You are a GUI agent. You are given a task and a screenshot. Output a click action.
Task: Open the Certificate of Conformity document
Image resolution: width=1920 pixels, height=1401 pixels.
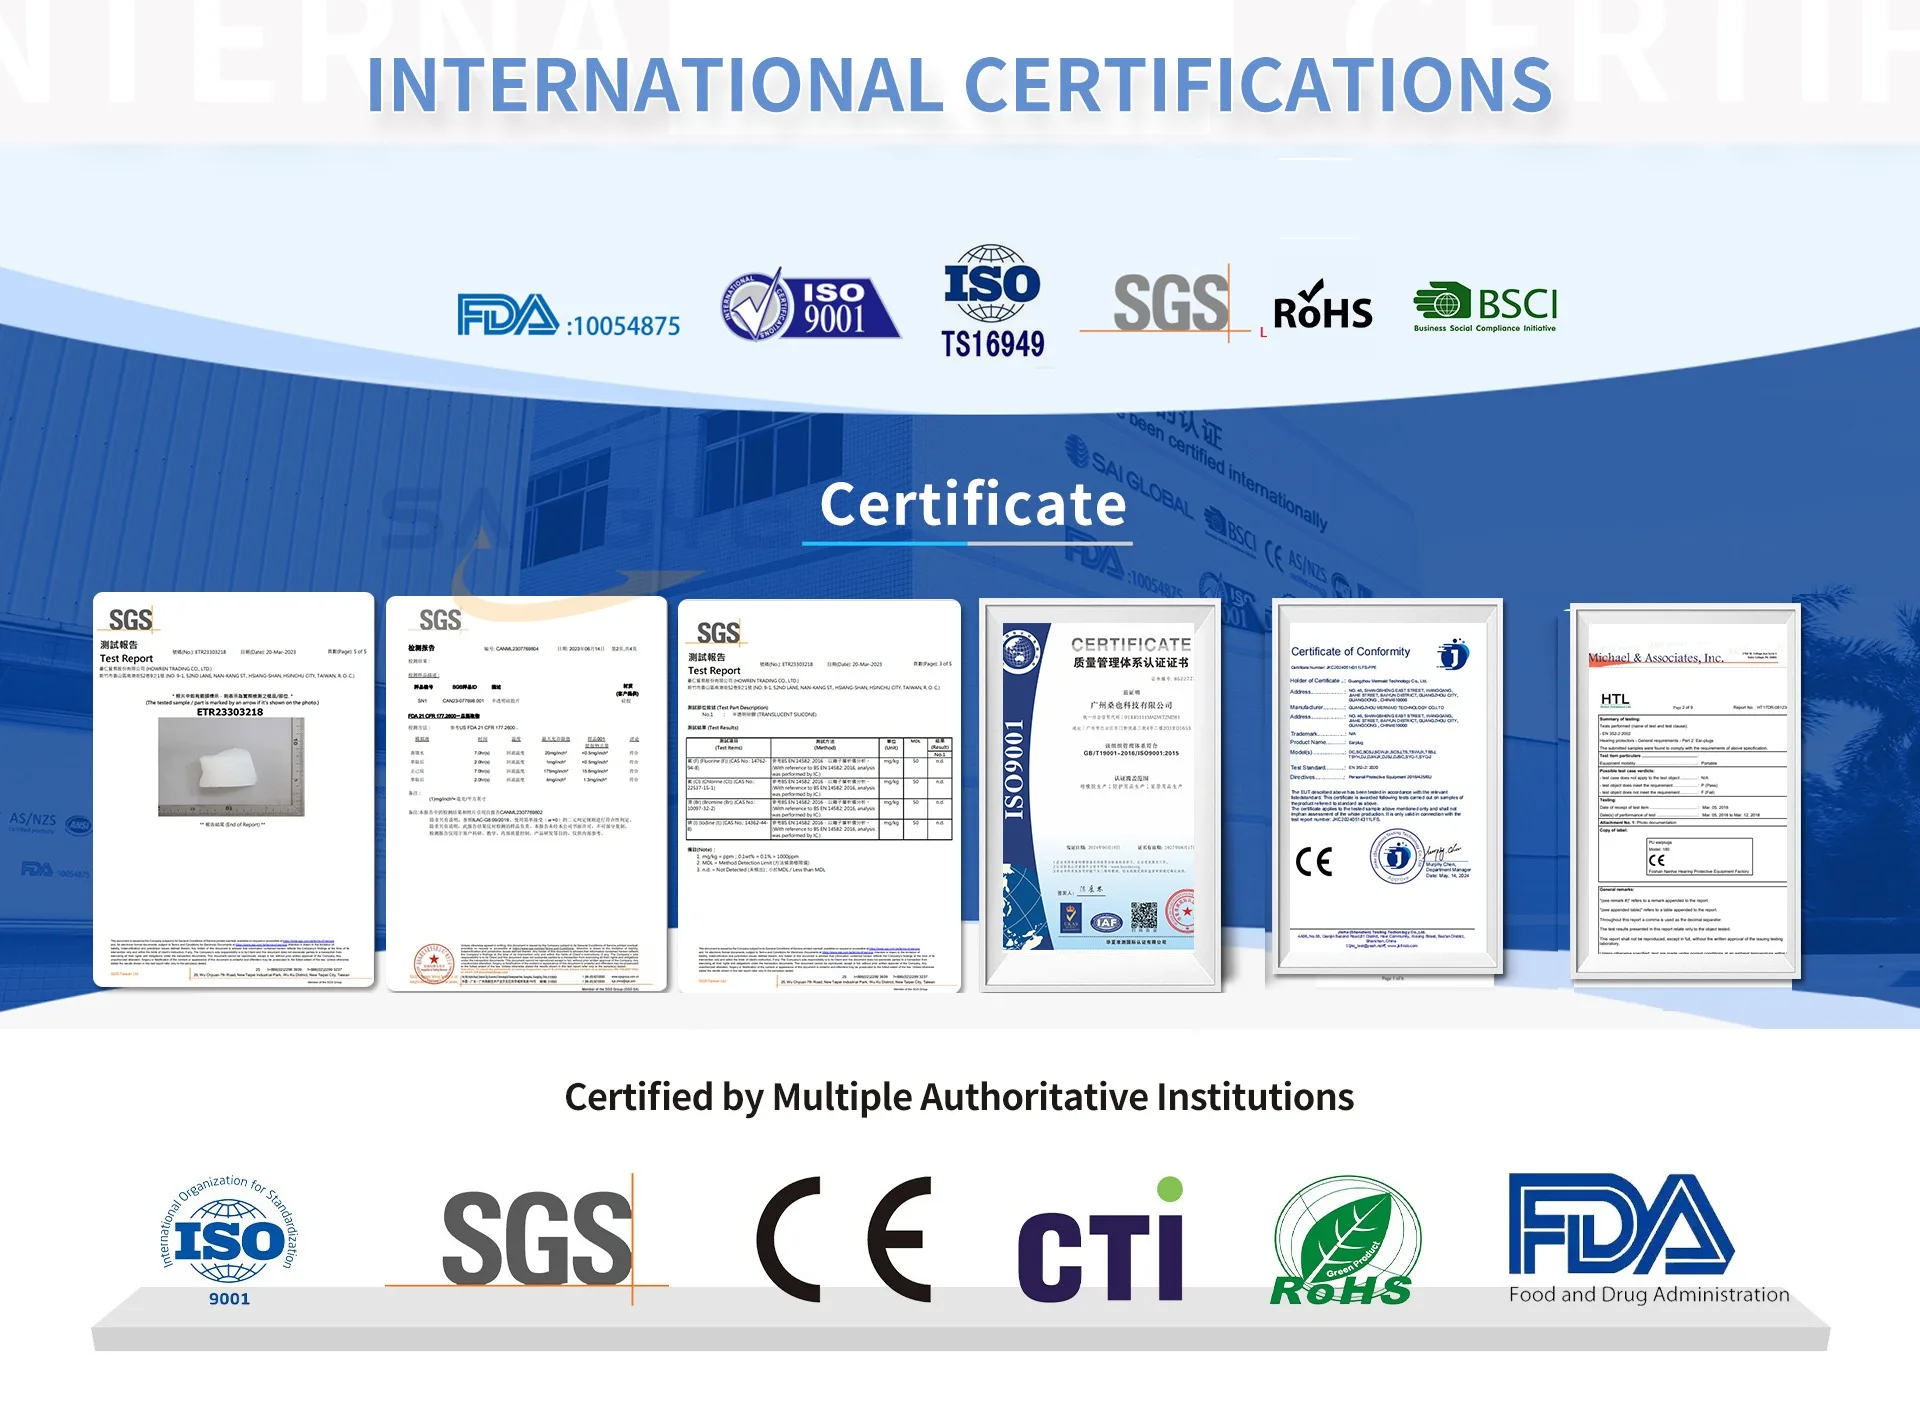click(x=1388, y=786)
